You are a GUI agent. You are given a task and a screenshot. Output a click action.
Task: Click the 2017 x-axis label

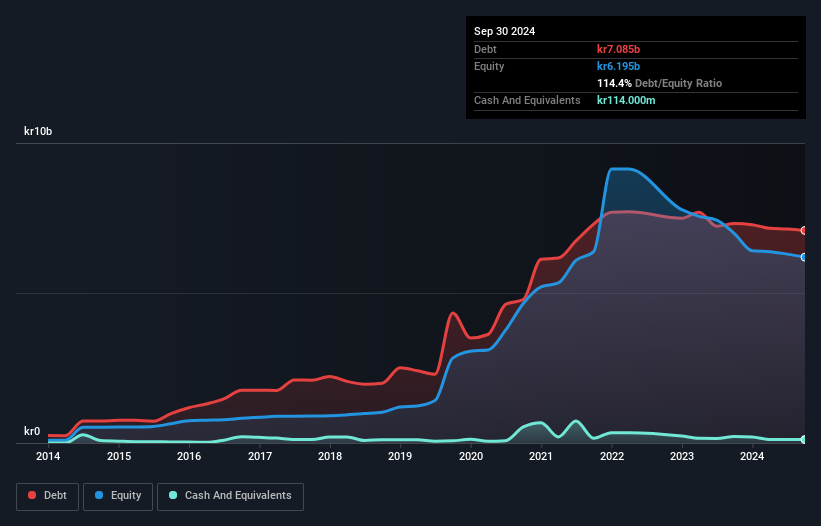[x=260, y=456]
